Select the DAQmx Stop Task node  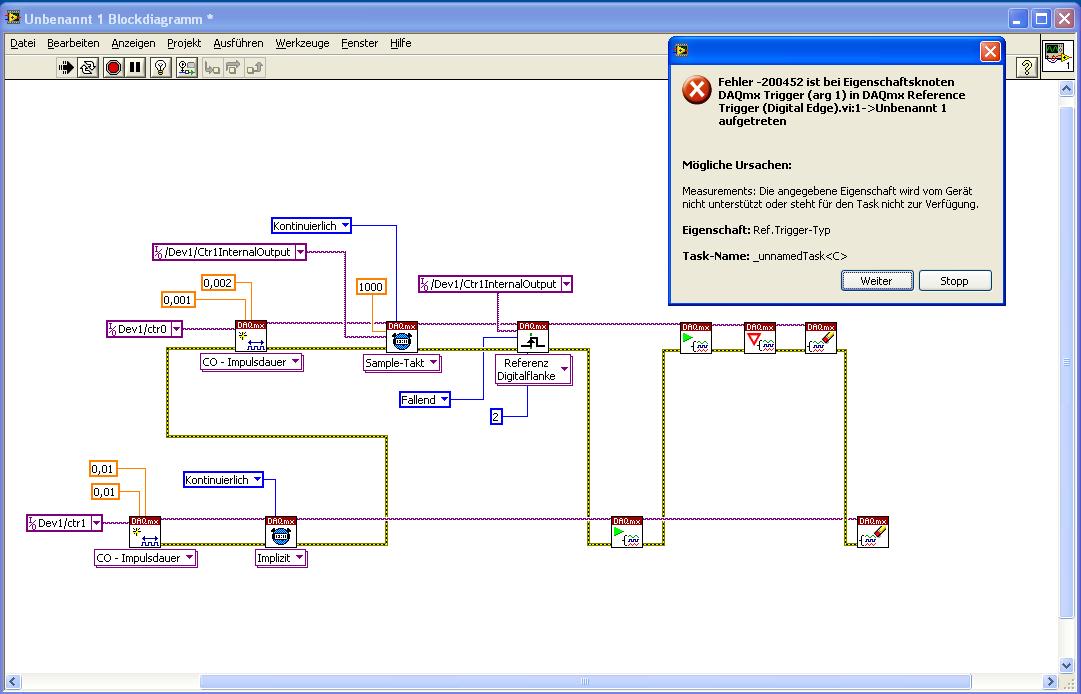pos(760,338)
